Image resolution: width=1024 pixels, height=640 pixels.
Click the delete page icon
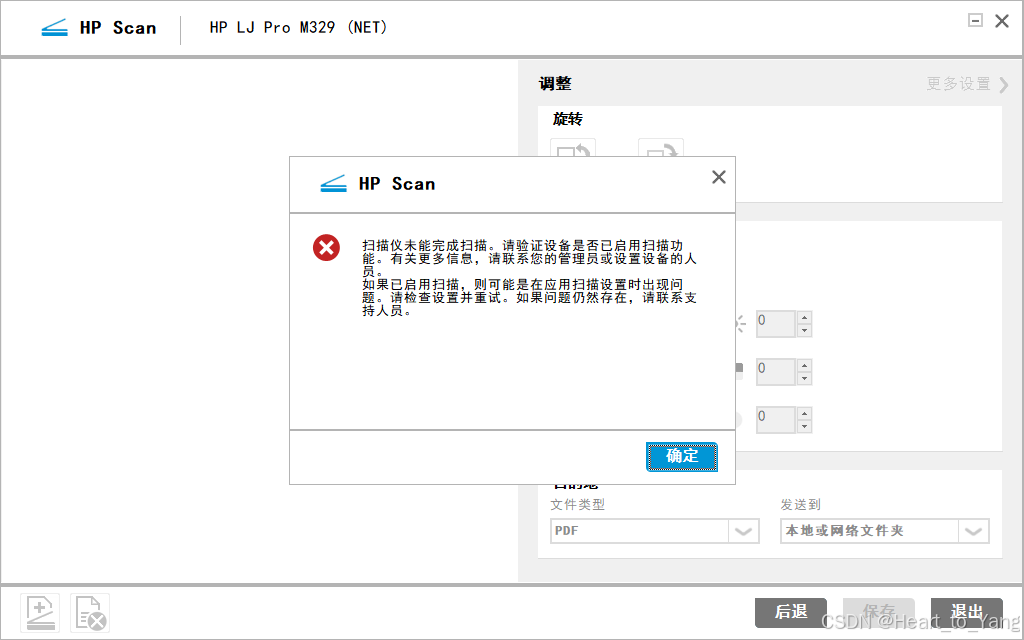(90, 613)
